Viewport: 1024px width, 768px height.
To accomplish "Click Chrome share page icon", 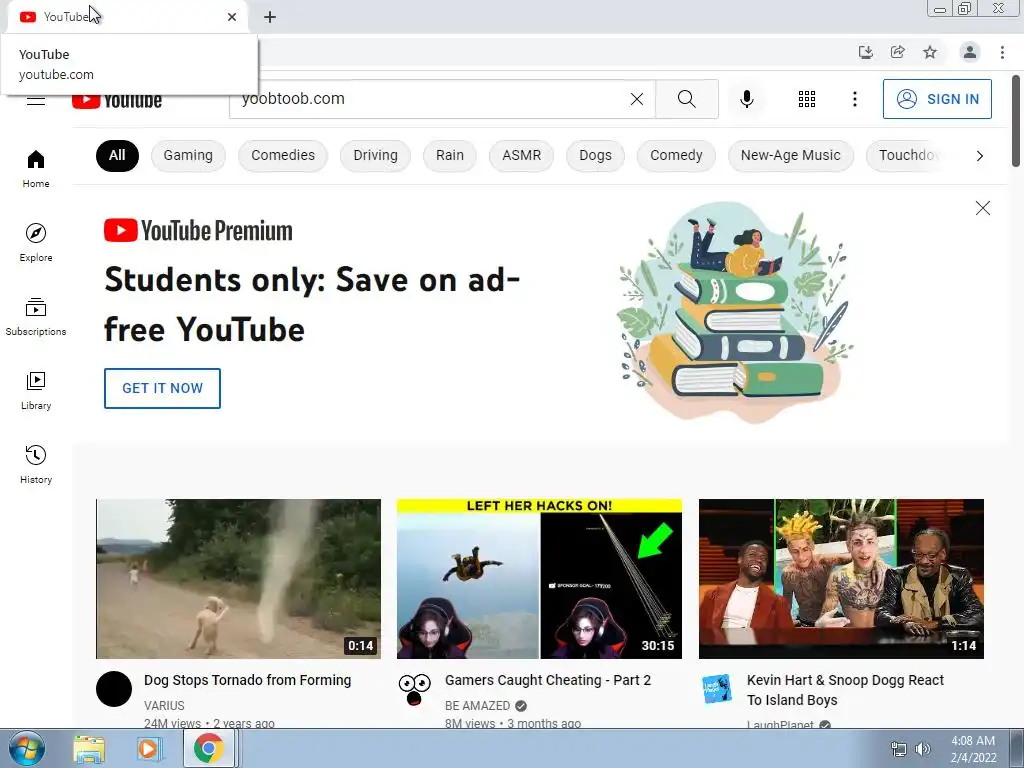I will pyautogui.click(x=898, y=52).
